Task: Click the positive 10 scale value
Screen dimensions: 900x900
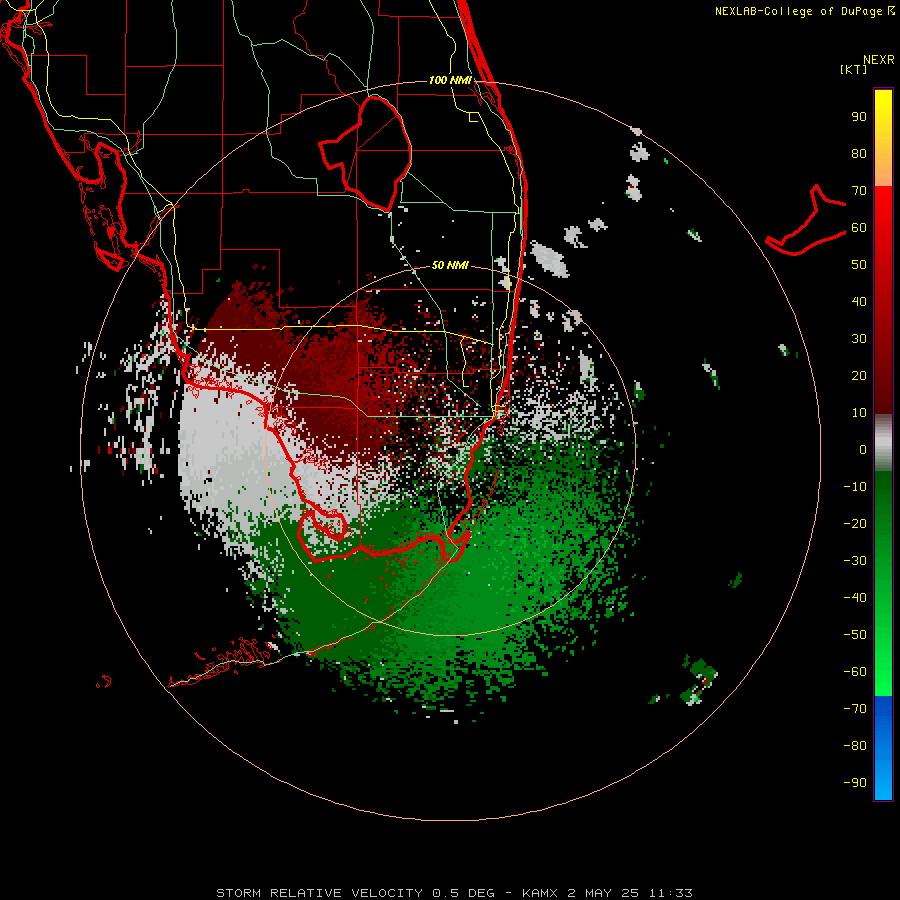Action: (859, 413)
